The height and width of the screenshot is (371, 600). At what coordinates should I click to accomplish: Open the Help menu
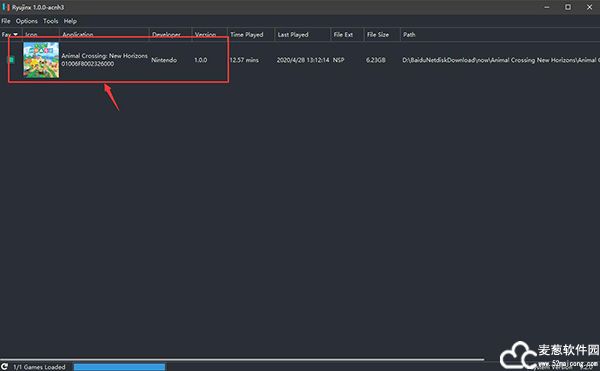(x=70, y=21)
